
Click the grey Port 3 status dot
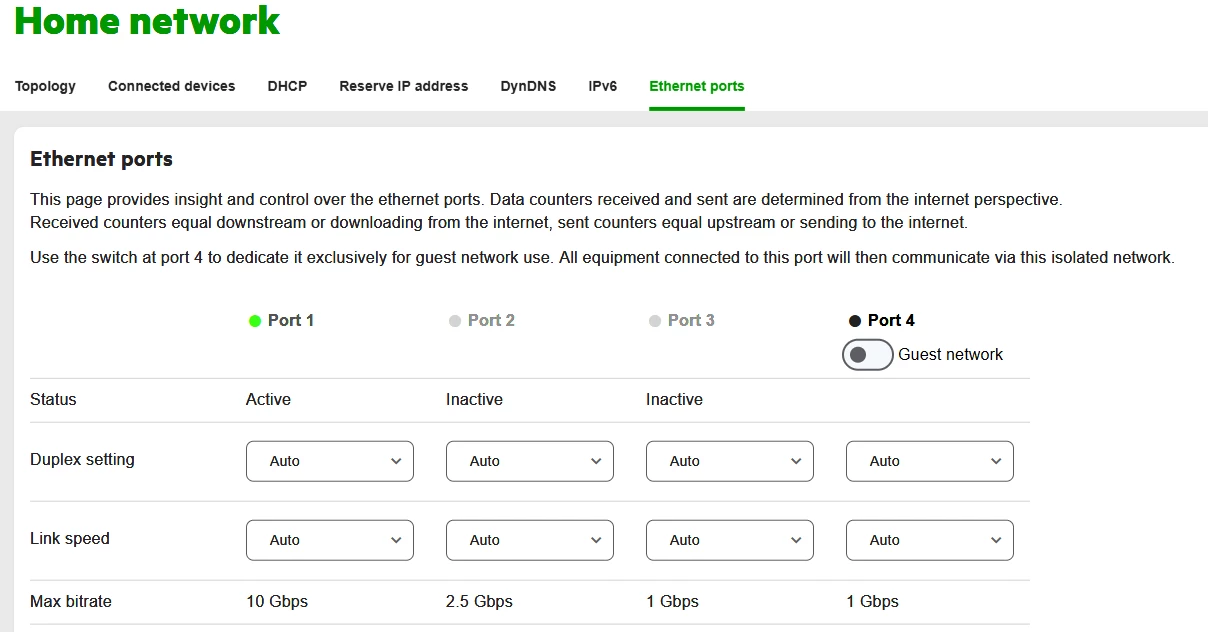click(655, 321)
